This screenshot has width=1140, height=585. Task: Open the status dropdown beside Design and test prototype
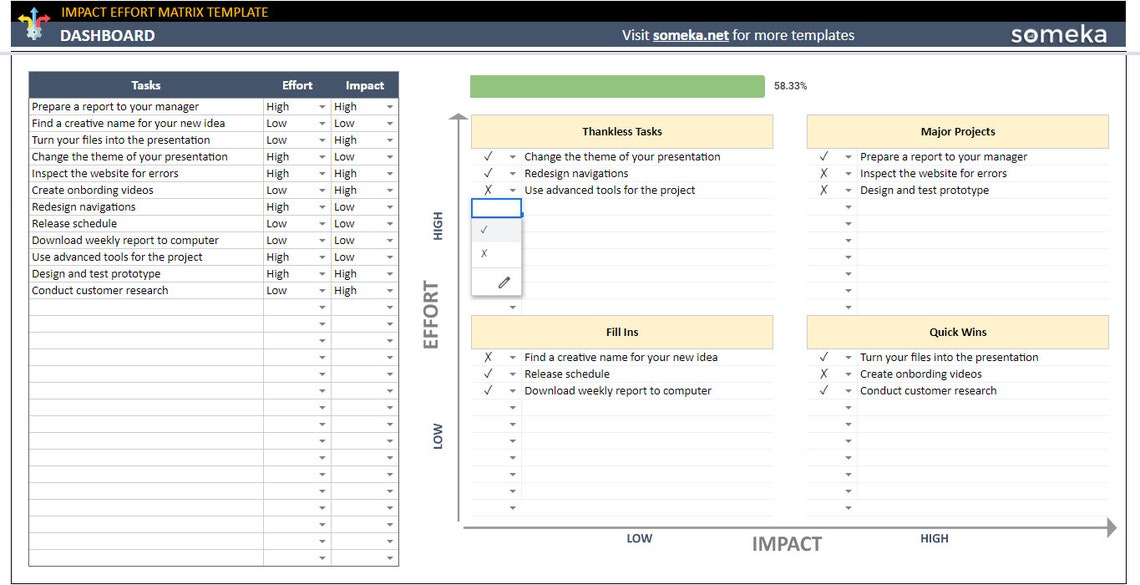(847, 190)
